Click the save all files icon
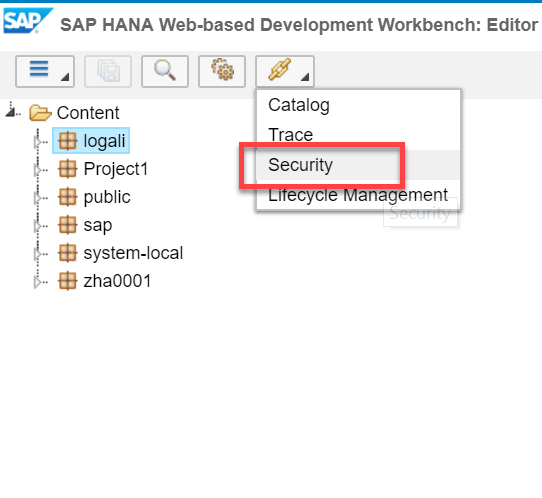The width and height of the screenshot is (542, 498). coord(108,71)
